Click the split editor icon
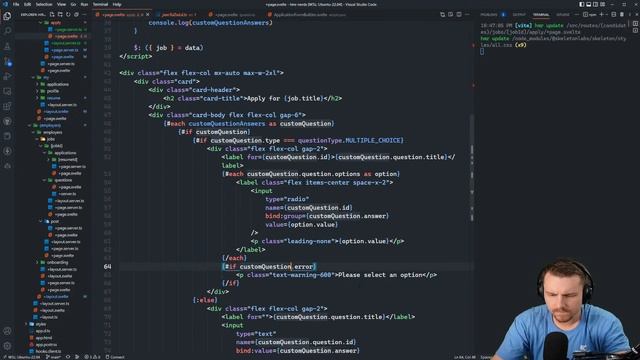 tap(459, 14)
